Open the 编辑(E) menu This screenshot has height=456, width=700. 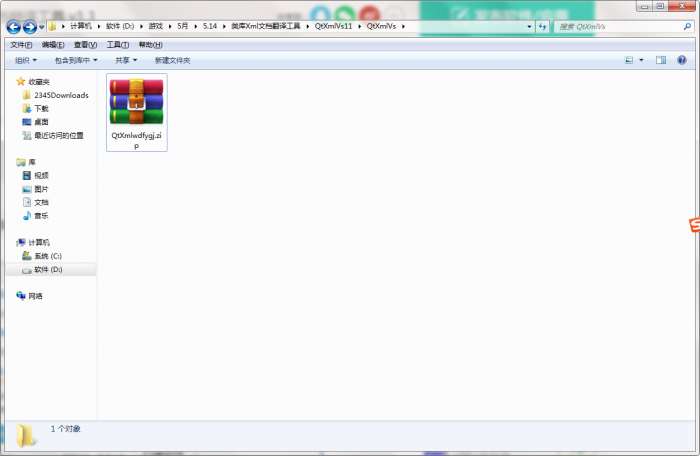point(53,45)
